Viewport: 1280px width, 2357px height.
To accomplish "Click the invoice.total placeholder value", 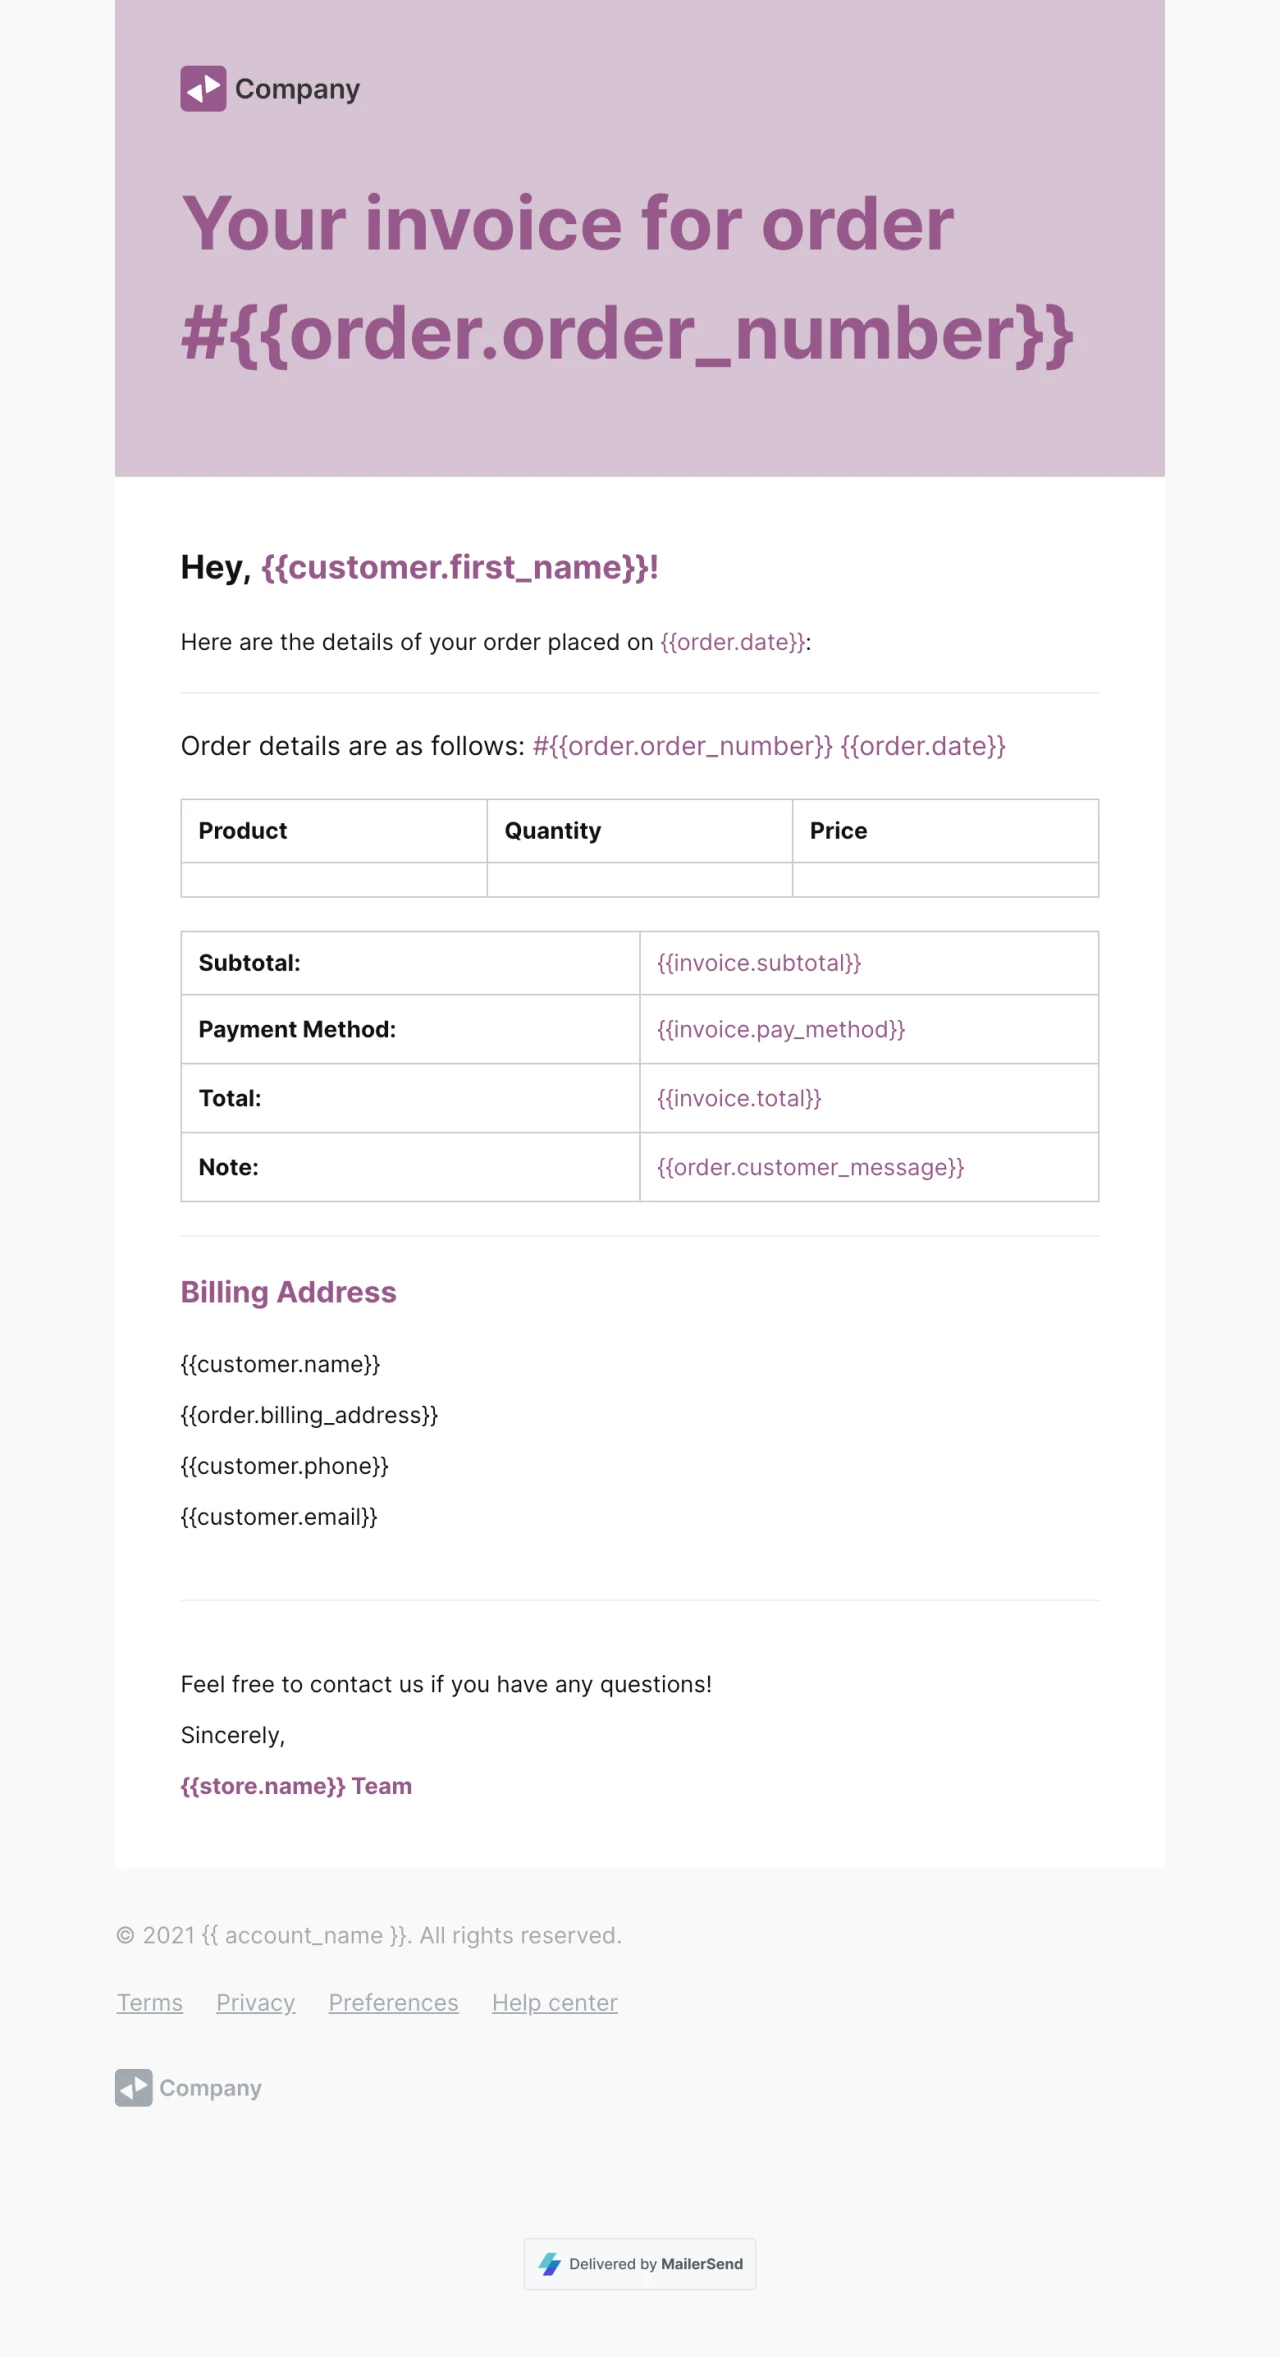I will (x=739, y=1099).
